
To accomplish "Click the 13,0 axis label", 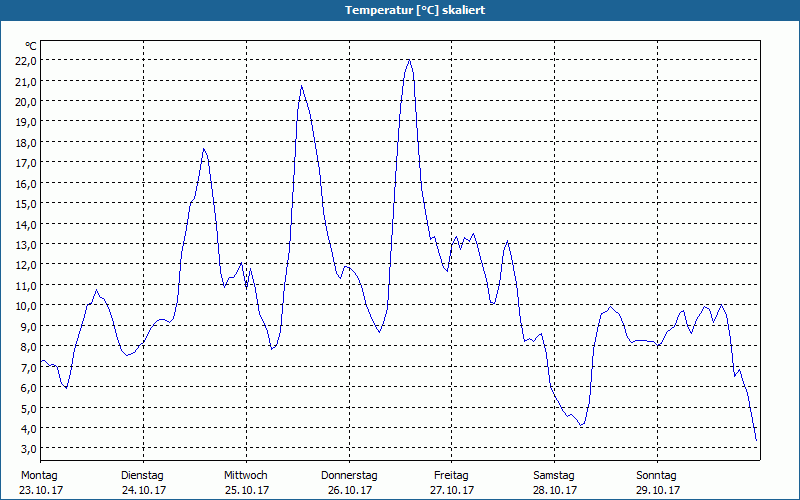I will (x=27, y=244).
